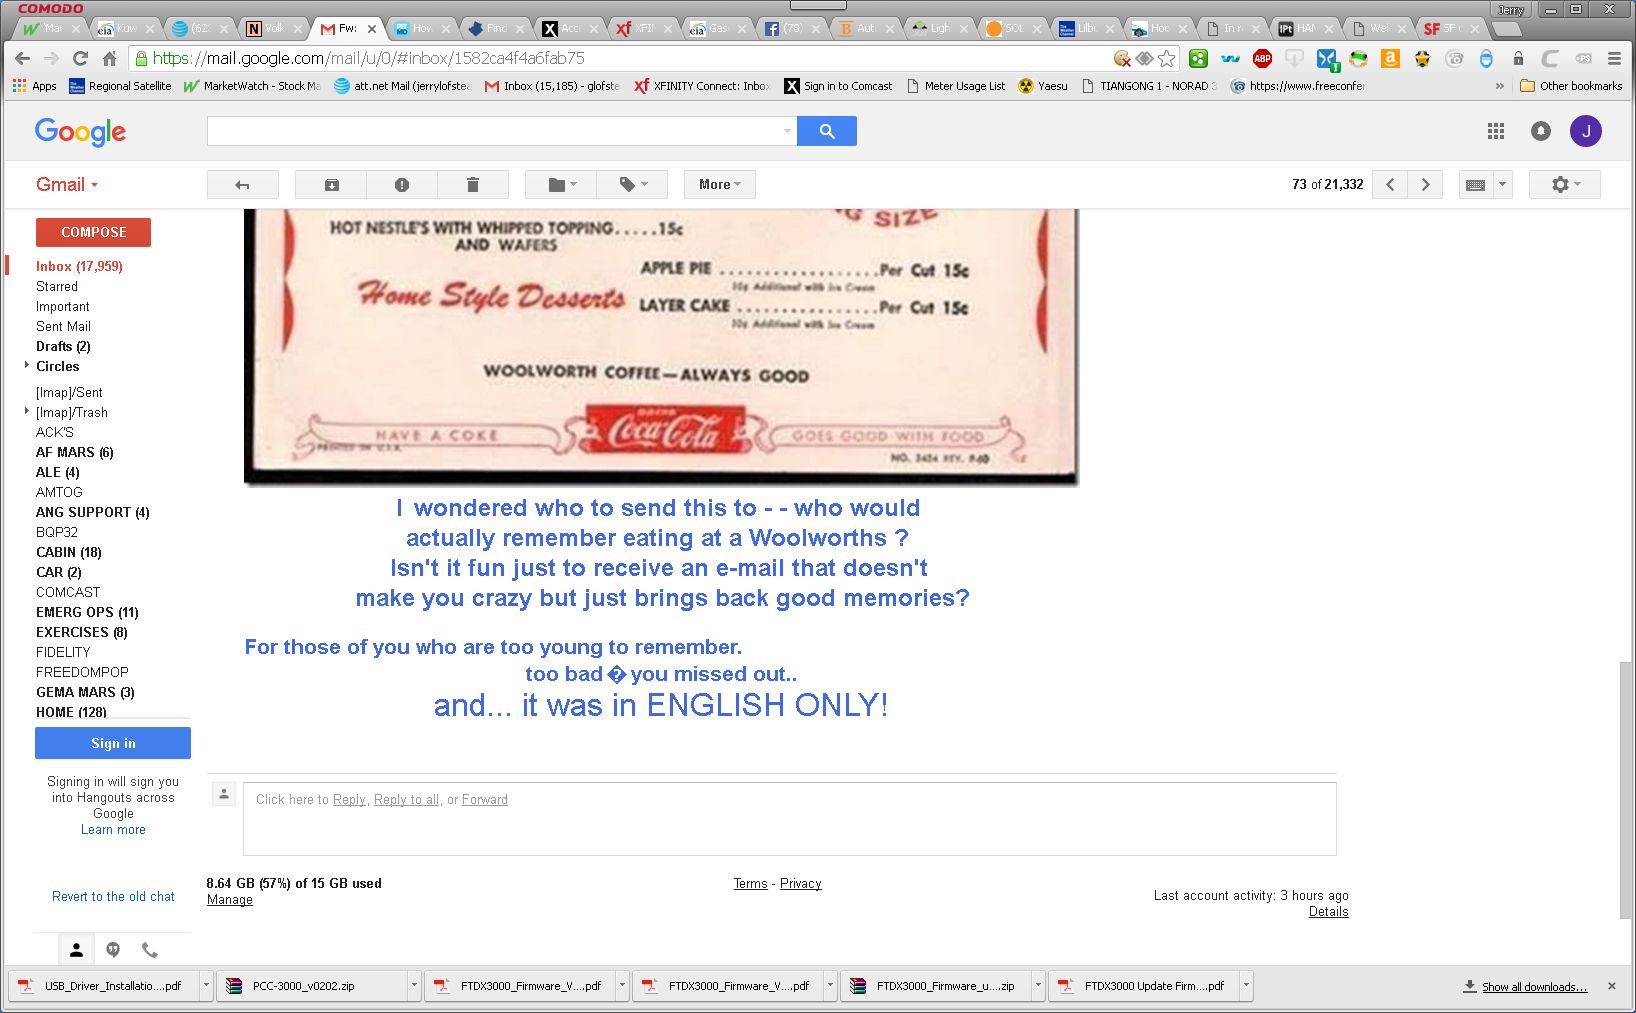1636x1013 pixels.
Task: Click the reply box avatar icon
Action: tap(224, 794)
